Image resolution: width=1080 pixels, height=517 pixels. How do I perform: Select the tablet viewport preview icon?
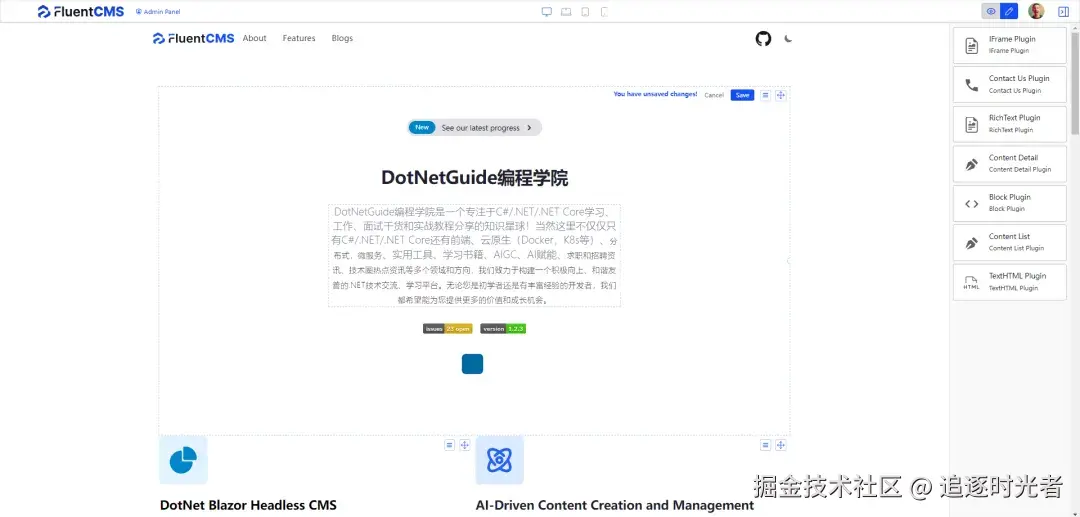pos(585,12)
